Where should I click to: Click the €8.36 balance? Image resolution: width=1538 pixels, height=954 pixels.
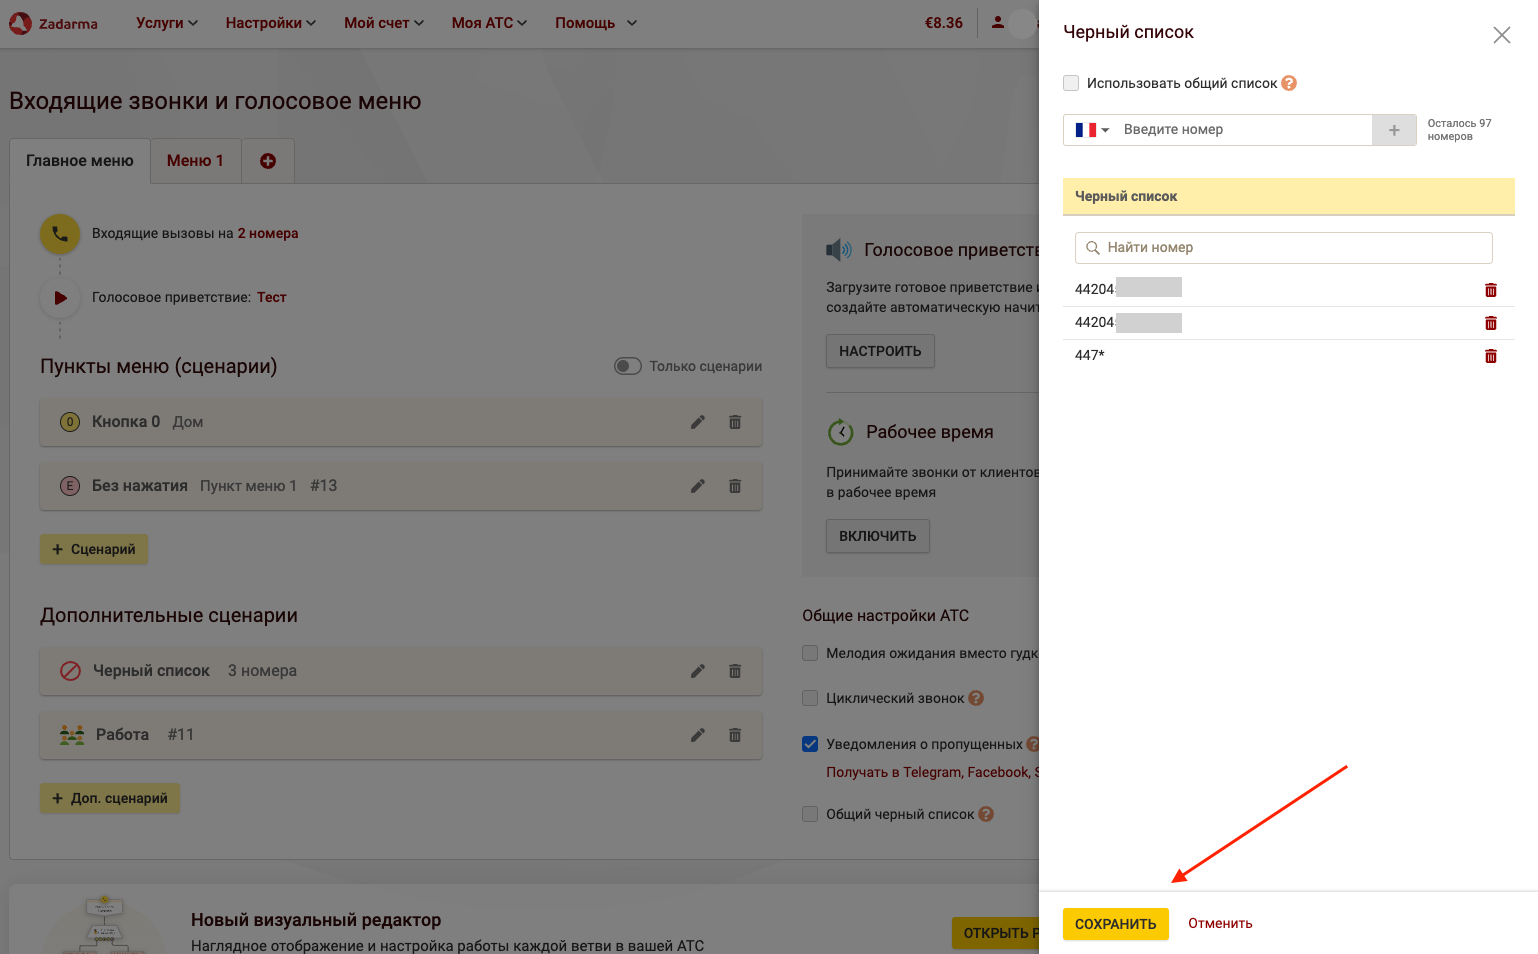(x=944, y=23)
